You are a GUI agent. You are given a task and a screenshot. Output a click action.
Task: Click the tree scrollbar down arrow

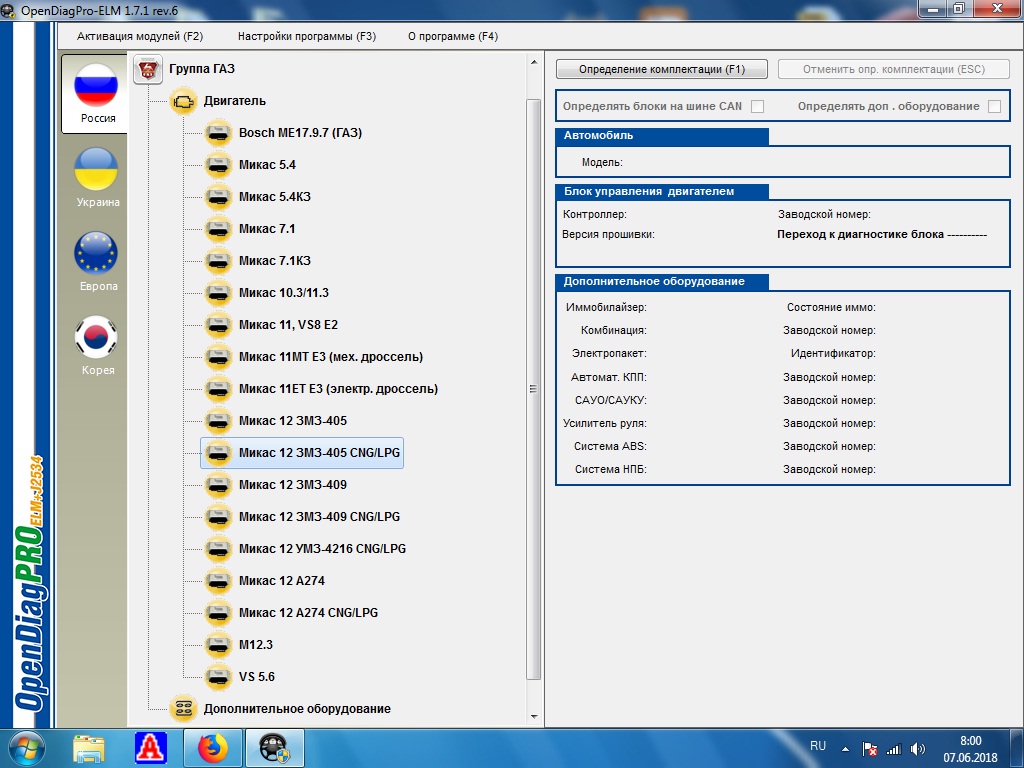click(x=534, y=717)
